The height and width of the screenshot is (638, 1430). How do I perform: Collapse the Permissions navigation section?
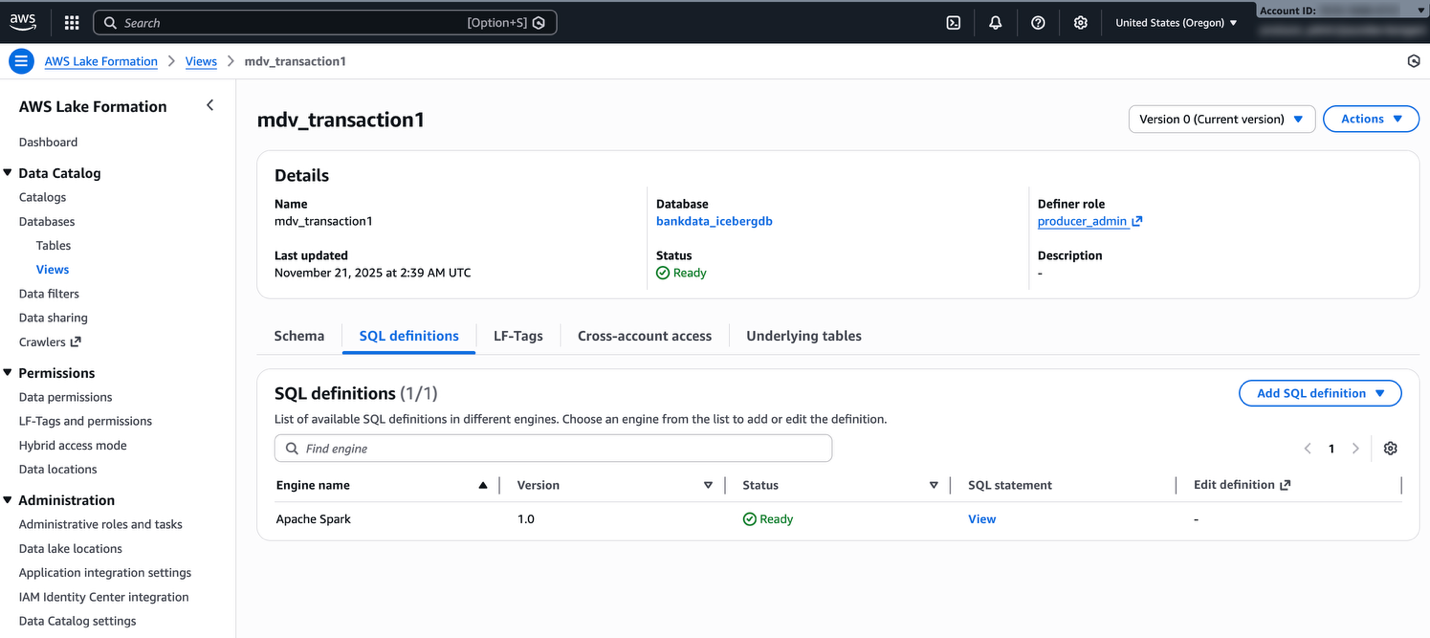(x=8, y=373)
